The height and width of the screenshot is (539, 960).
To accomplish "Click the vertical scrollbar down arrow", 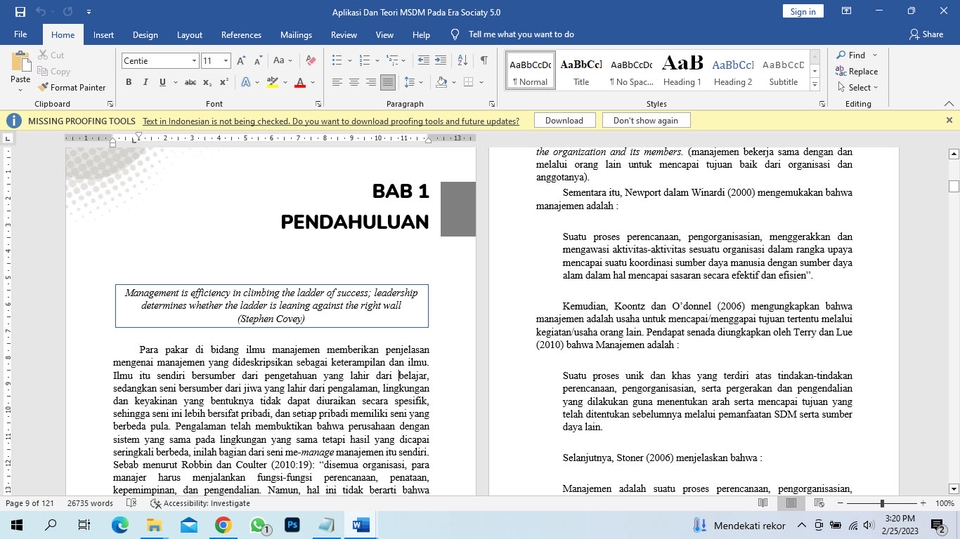I will coord(953,489).
